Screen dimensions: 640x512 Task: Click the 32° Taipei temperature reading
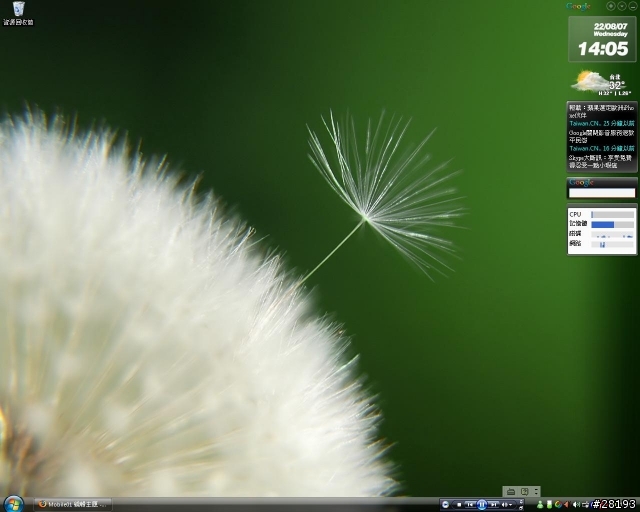(616, 85)
